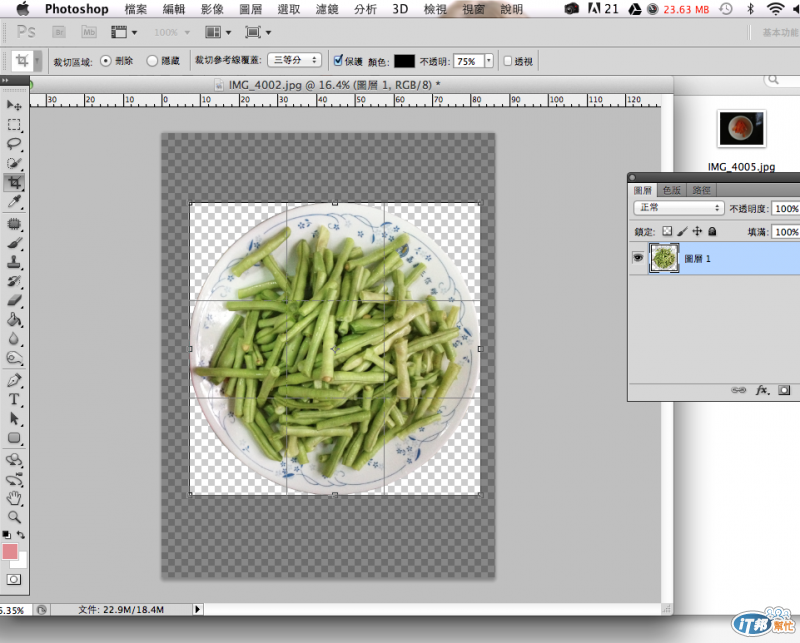Select the Dodge tool
The width and height of the screenshot is (800, 643).
coord(14,358)
